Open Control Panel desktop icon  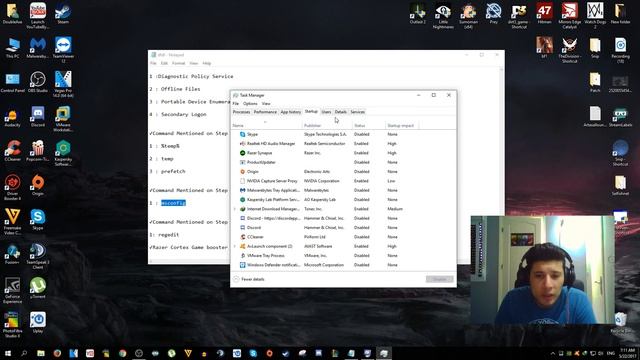[12, 82]
